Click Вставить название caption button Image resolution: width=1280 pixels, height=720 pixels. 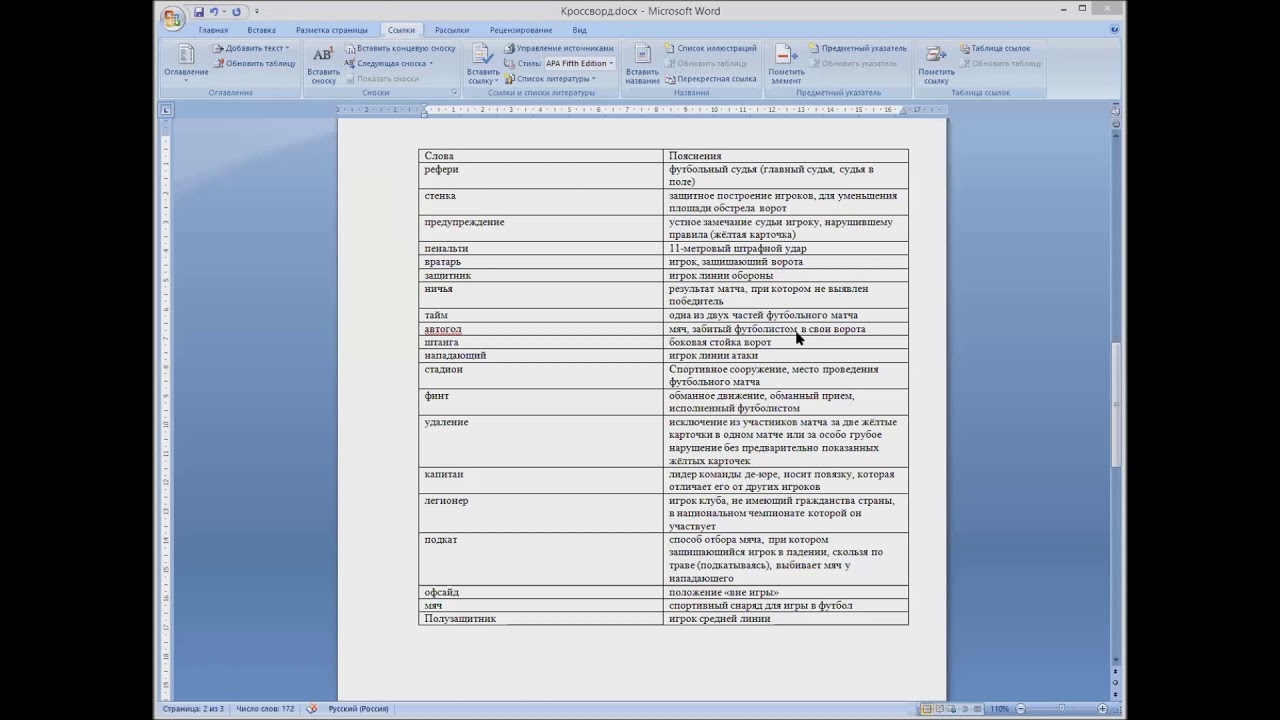click(x=642, y=64)
